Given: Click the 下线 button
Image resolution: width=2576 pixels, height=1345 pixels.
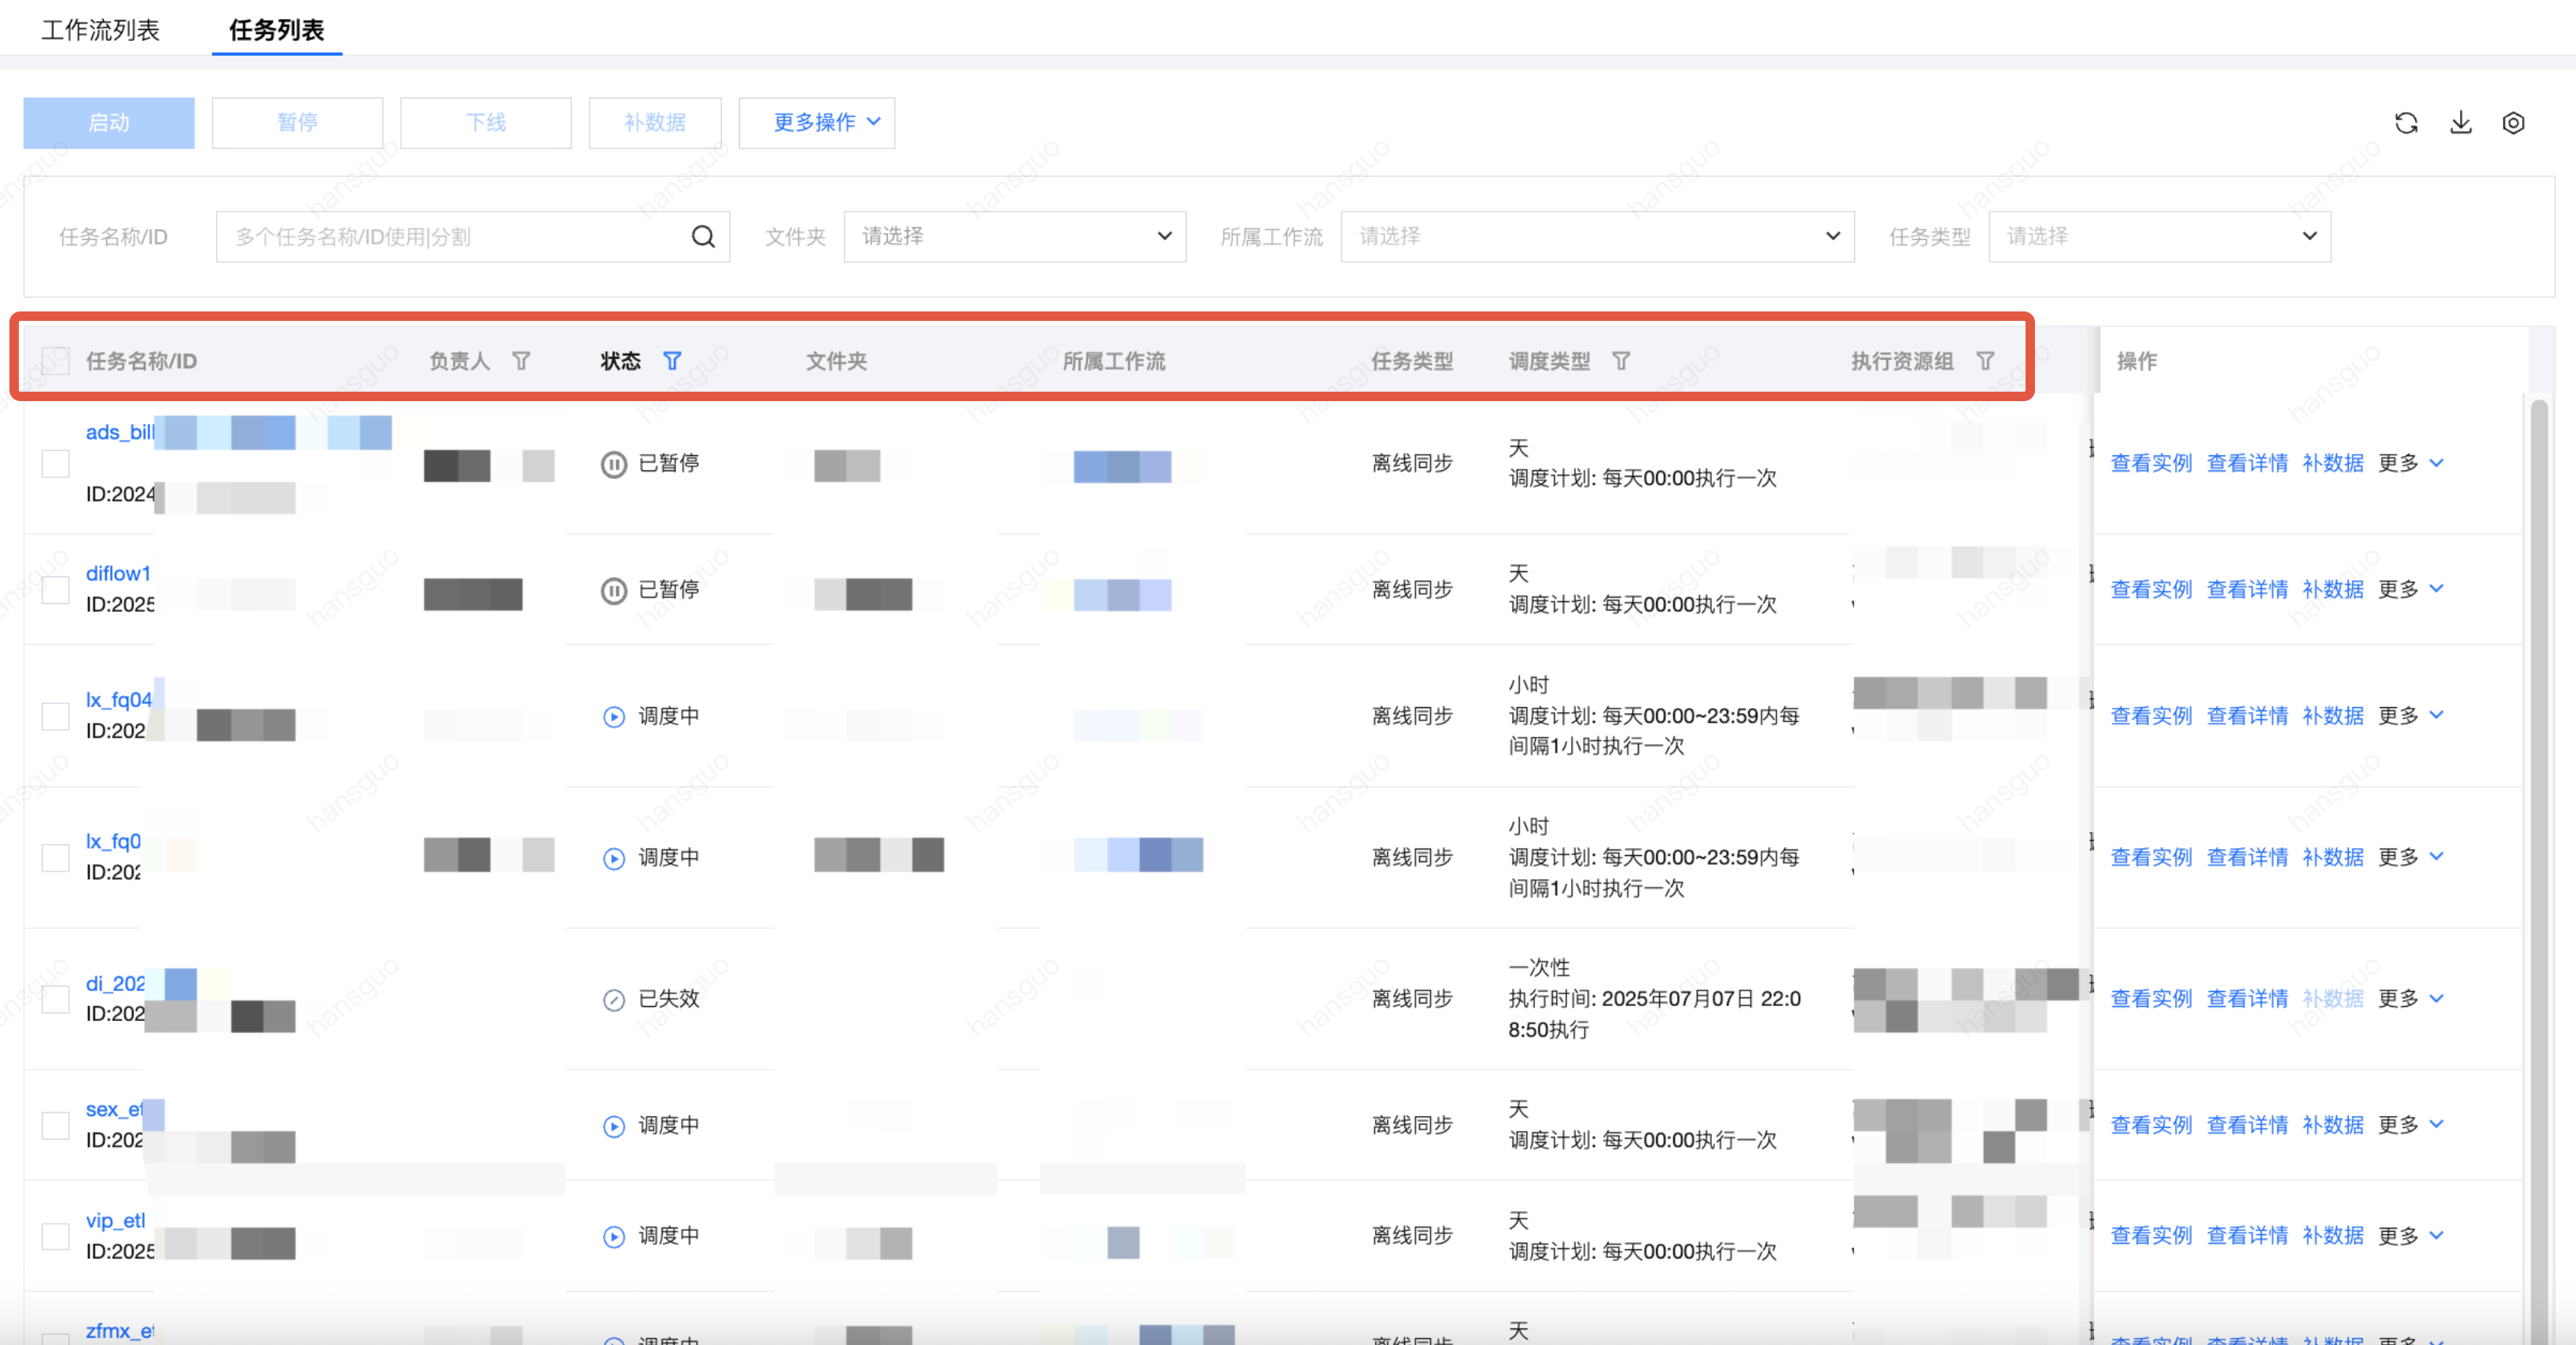Looking at the screenshot, I should tap(485, 123).
